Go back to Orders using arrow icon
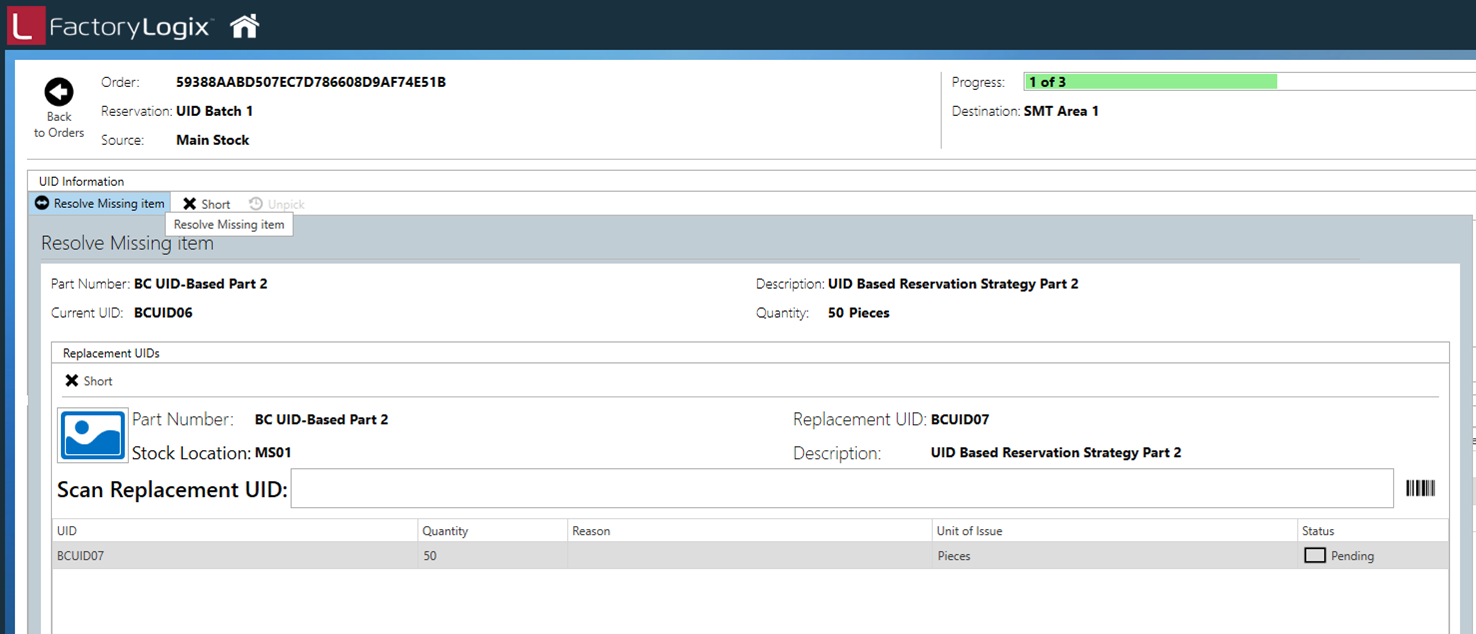Viewport: 1476px width, 634px height. point(59,93)
